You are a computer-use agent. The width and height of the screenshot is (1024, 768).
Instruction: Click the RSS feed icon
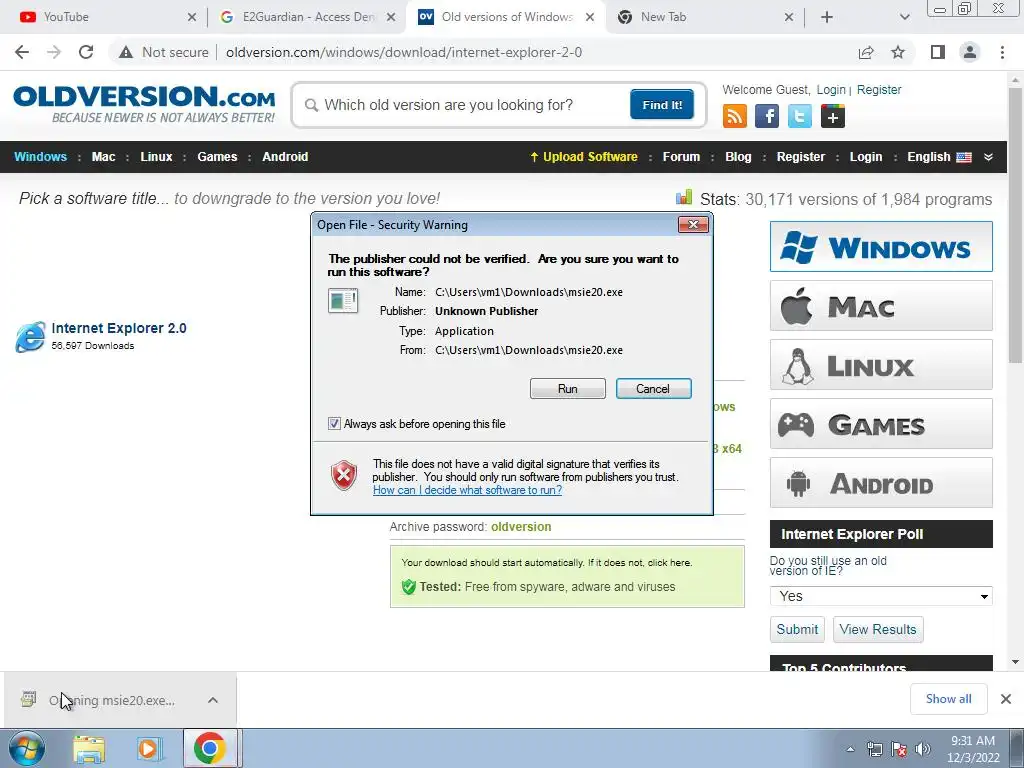(735, 116)
